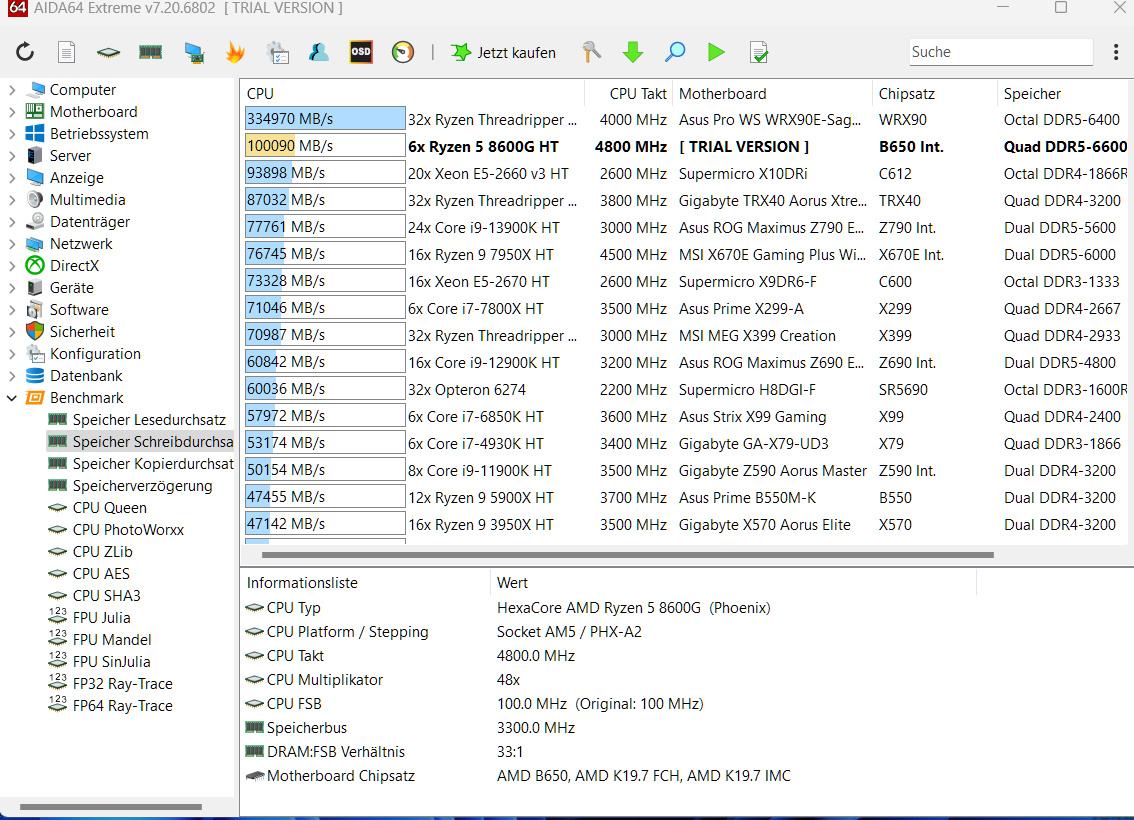Click the gauge sensor toolbar icon
The height and width of the screenshot is (820, 1134).
pos(403,52)
